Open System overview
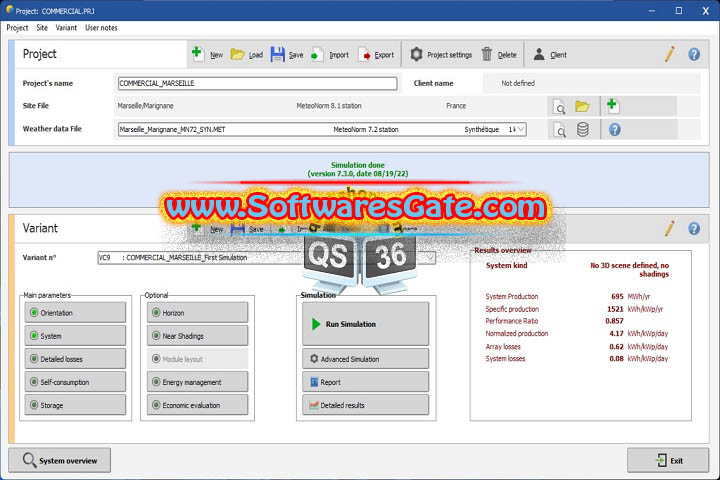This screenshot has width=720, height=480. click(x=60, y=460)
